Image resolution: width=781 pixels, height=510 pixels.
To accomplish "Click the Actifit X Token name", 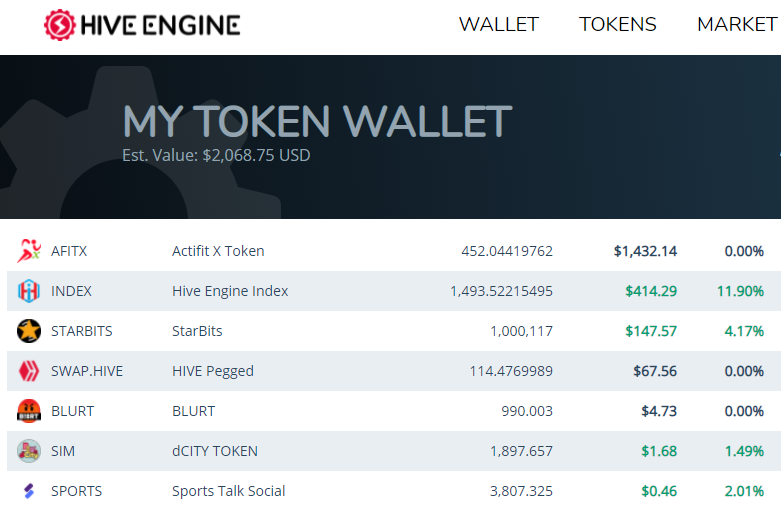I will (218, 251).
